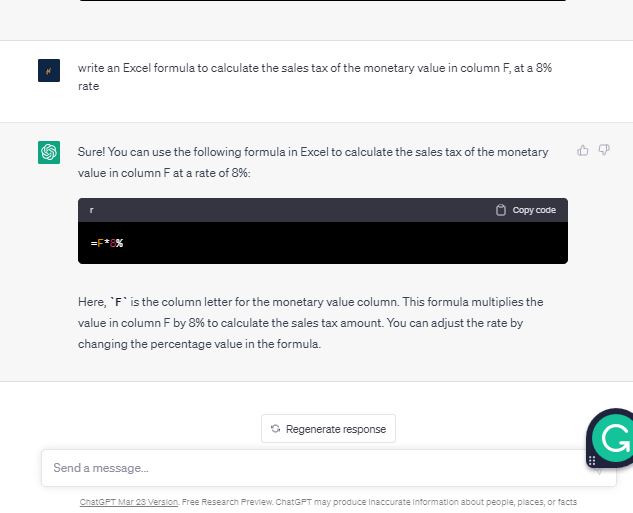The height and width of the screenshot is (513, 633).
Task: Click the response's opening sentence starting Sure!
Action: tap(313, 162)
